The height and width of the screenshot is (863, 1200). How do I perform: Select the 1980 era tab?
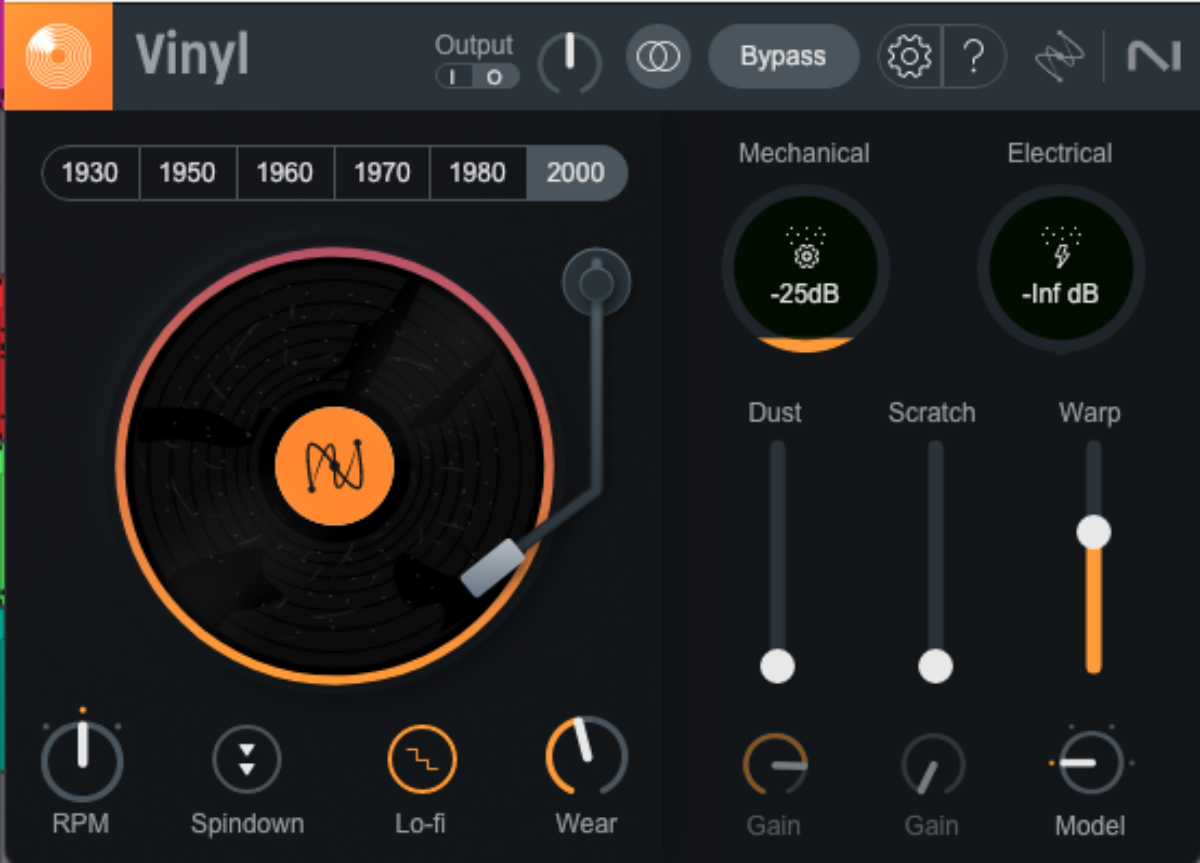click(478, 173)
